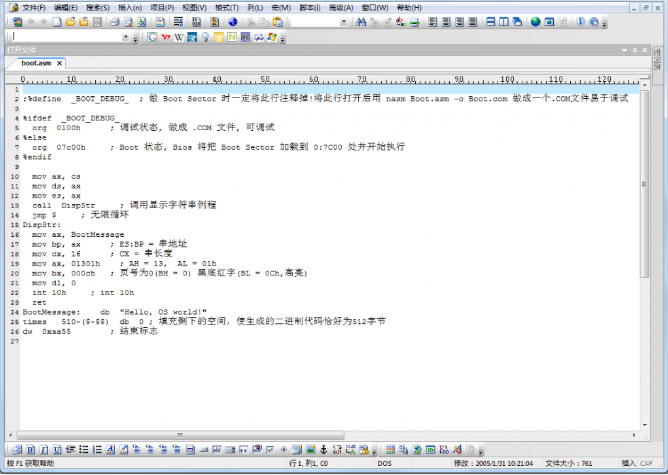Open the browser globe icon left of scissors
The width and height of the screenshot is (668, 475).
click(x=233, y=22)
